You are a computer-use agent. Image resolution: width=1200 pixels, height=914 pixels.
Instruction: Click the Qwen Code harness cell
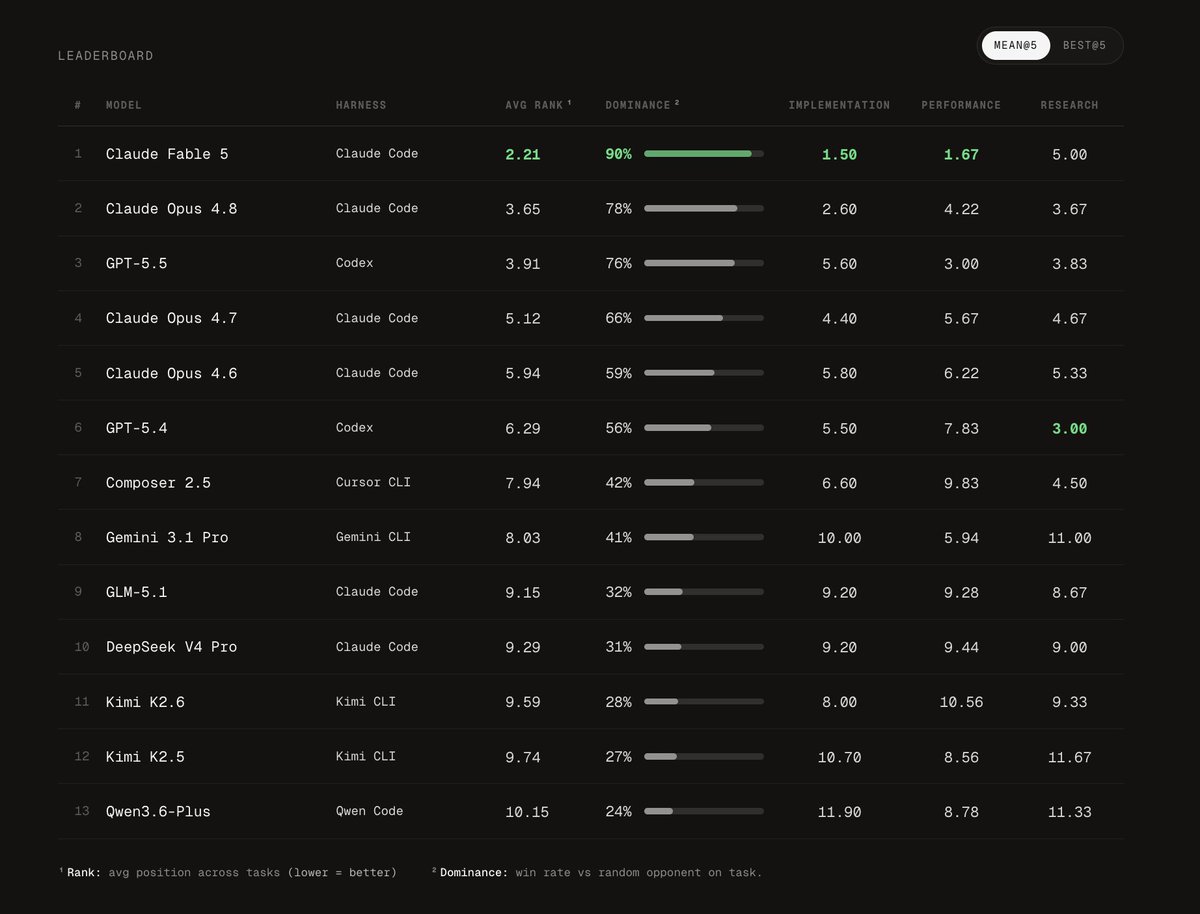point(369,811)
